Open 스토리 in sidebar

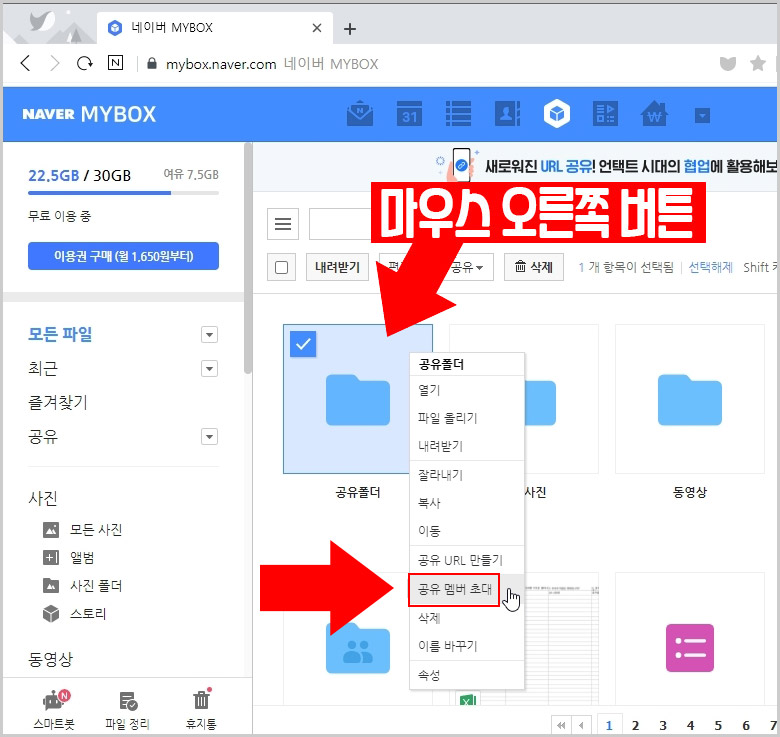coord(75,614)
